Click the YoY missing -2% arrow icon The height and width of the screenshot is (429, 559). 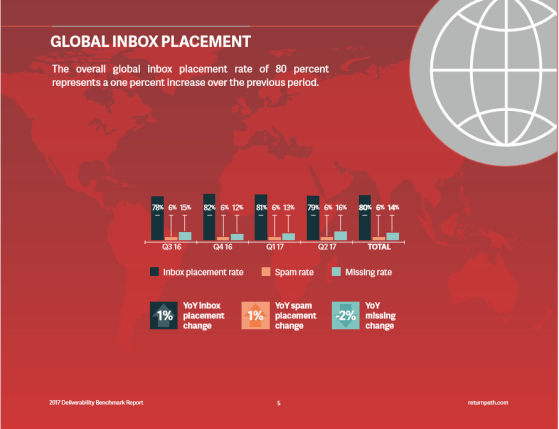click(345, 315)
